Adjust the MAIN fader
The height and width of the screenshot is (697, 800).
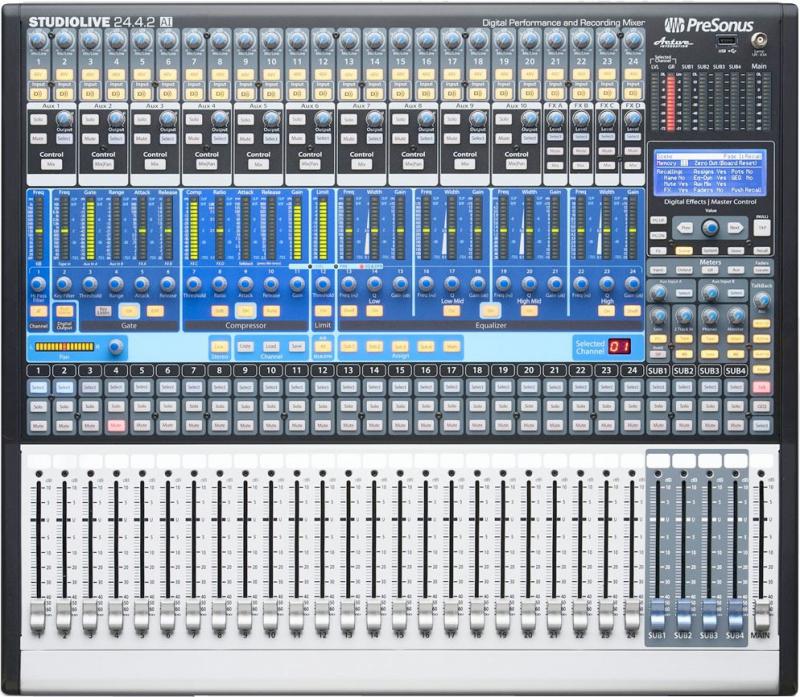coord(761,616)
